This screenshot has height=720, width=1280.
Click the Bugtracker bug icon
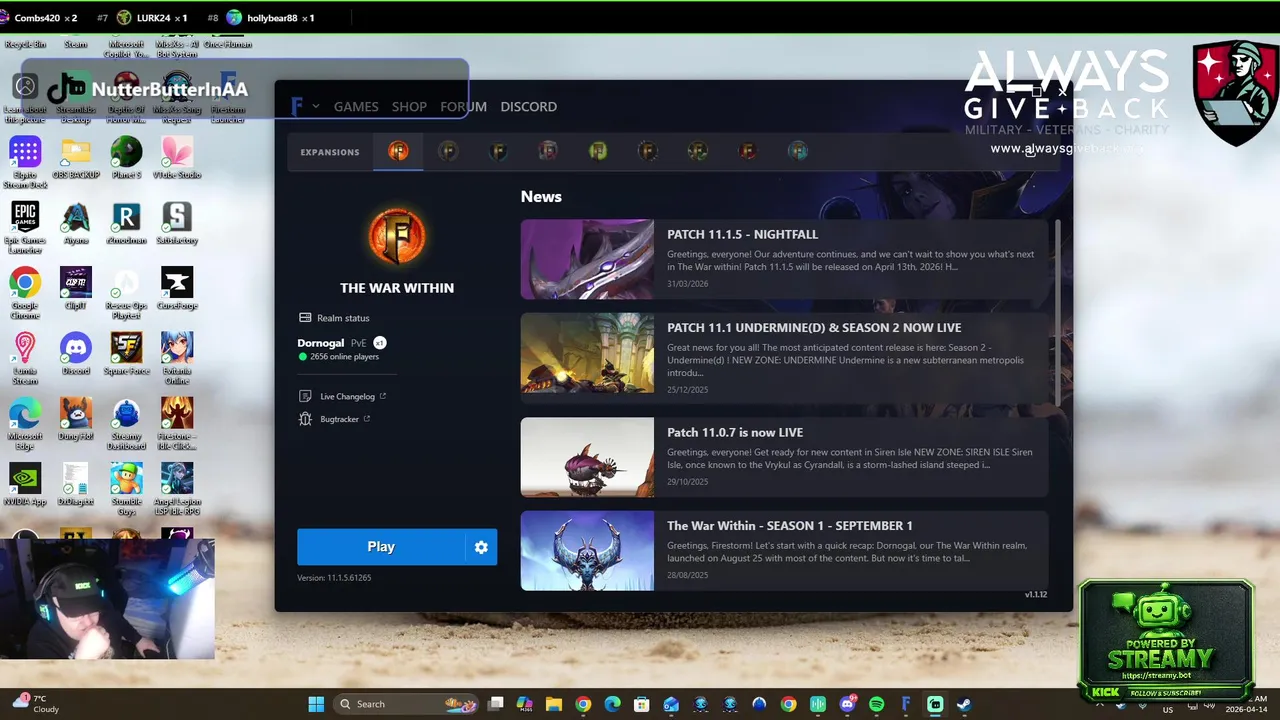tap(305, 419)
